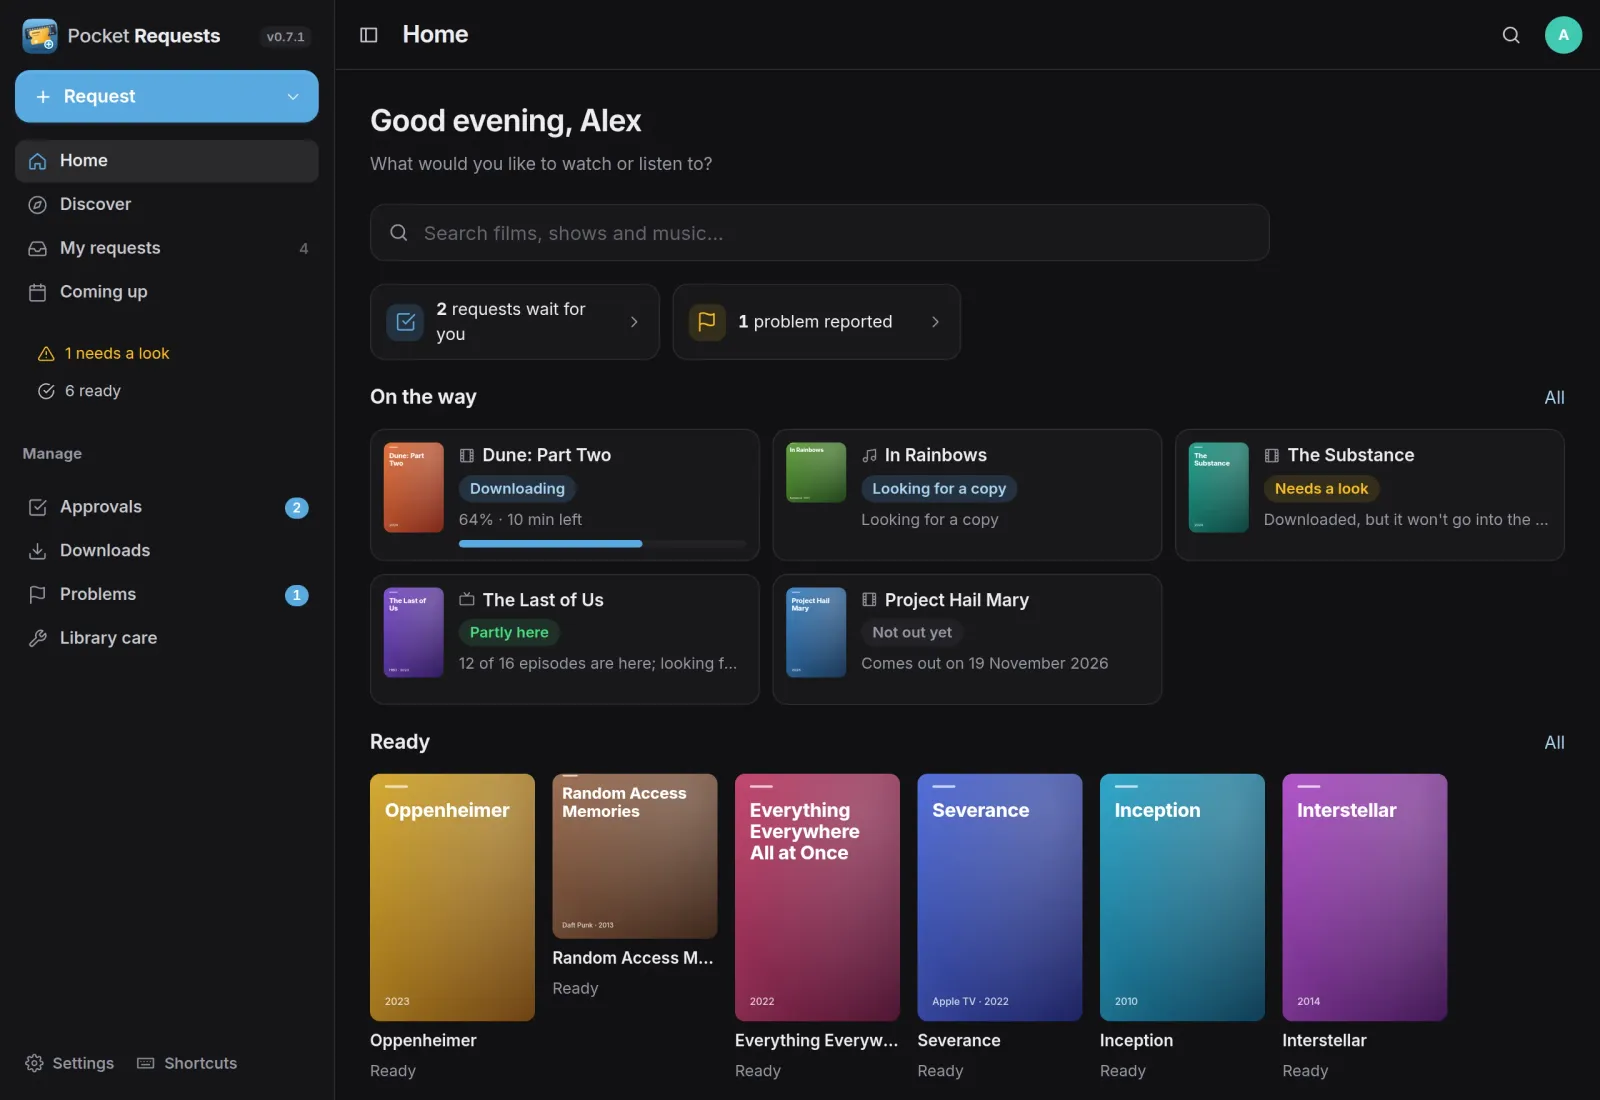Click the Downloads arrow icon

tap(38, 551)
